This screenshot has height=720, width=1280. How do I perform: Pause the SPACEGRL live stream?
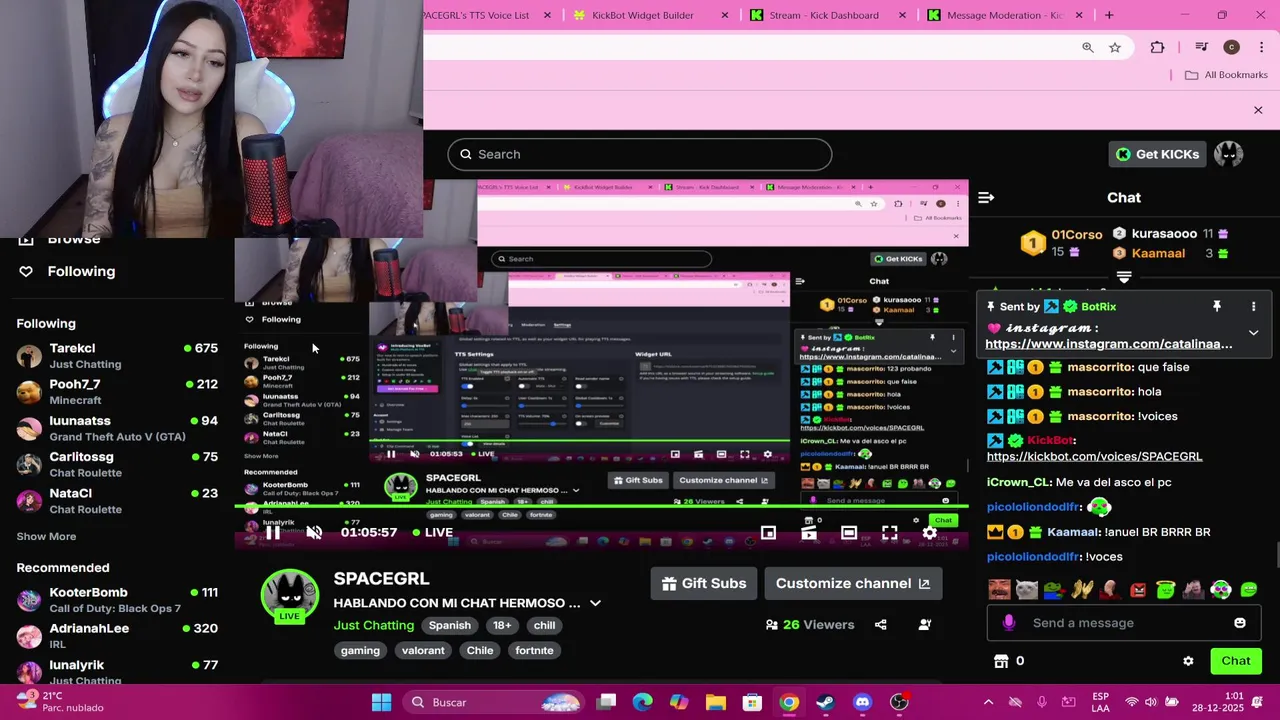coord(273,533)
